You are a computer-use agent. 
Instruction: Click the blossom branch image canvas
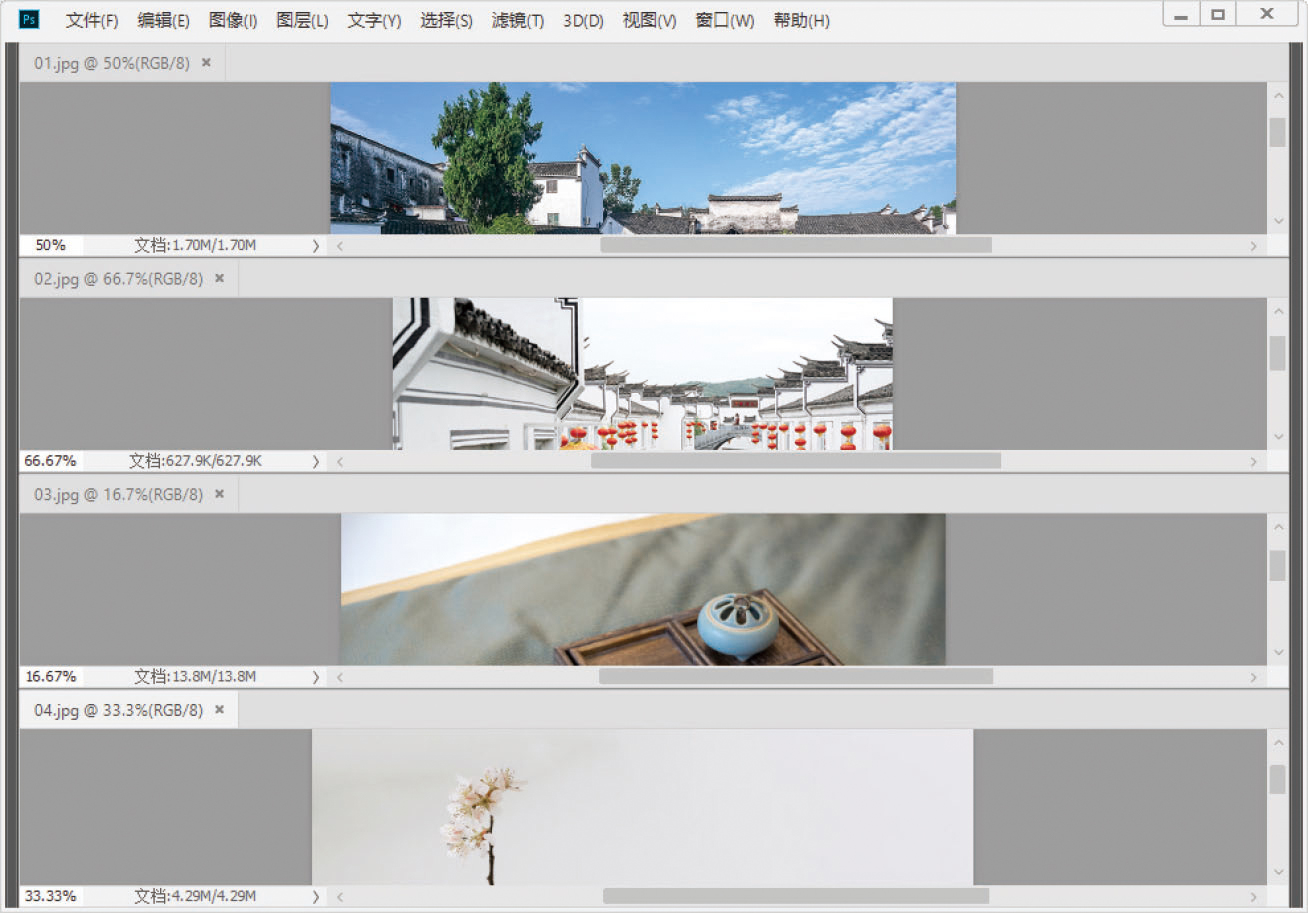(x=643, y=807)
